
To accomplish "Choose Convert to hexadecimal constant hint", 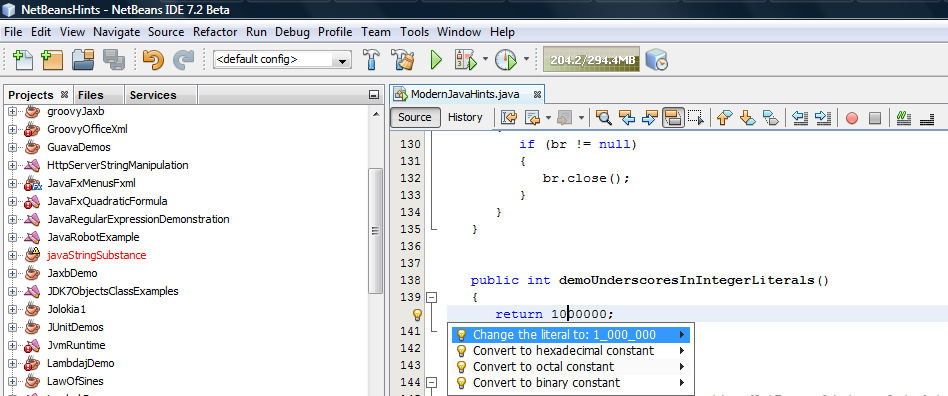I will click(571, 351).
